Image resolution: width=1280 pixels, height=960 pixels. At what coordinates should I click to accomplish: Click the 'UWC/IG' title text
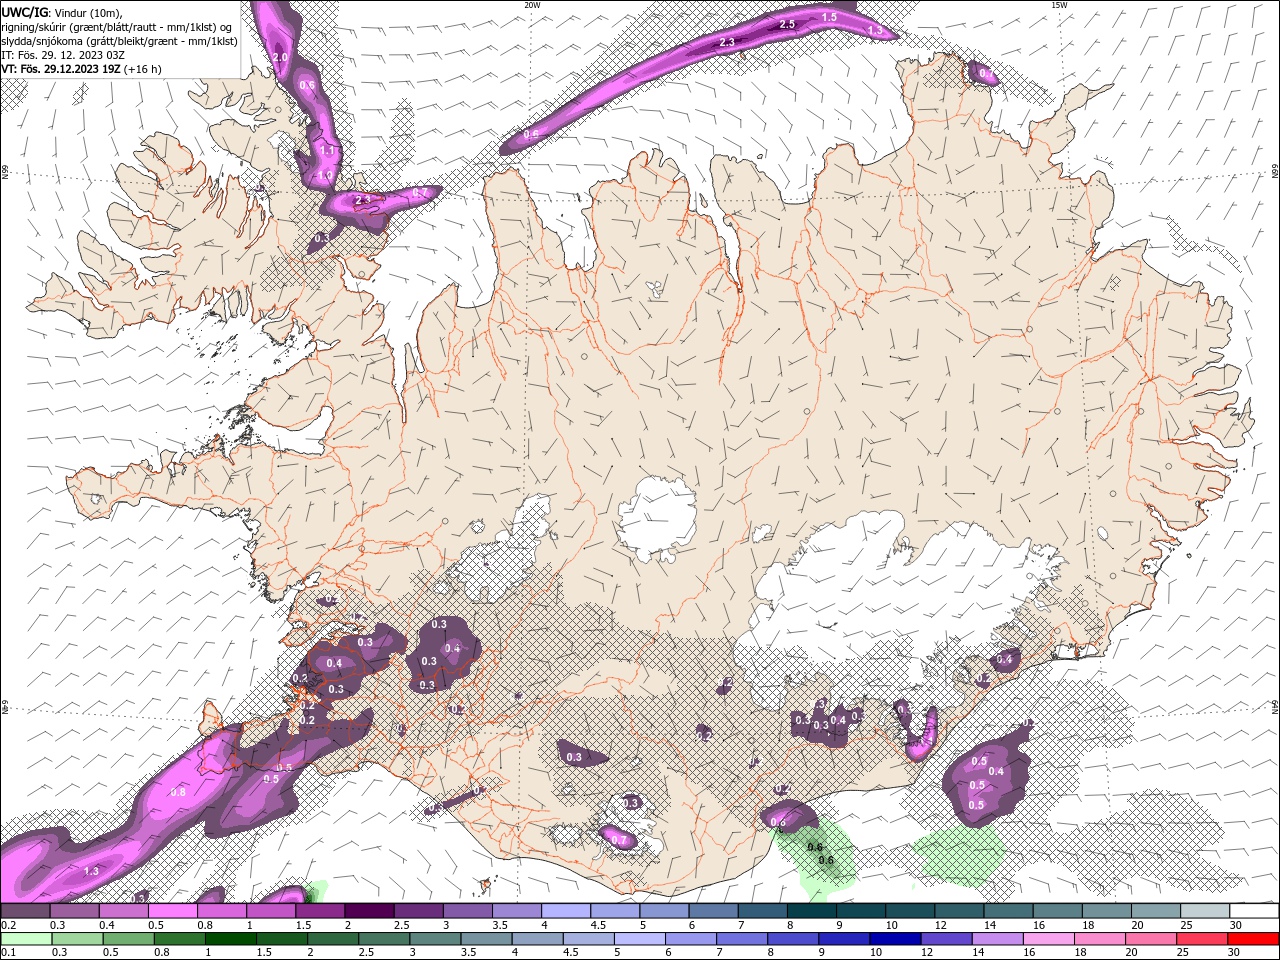pyautogui.click(x=25, y=11)
